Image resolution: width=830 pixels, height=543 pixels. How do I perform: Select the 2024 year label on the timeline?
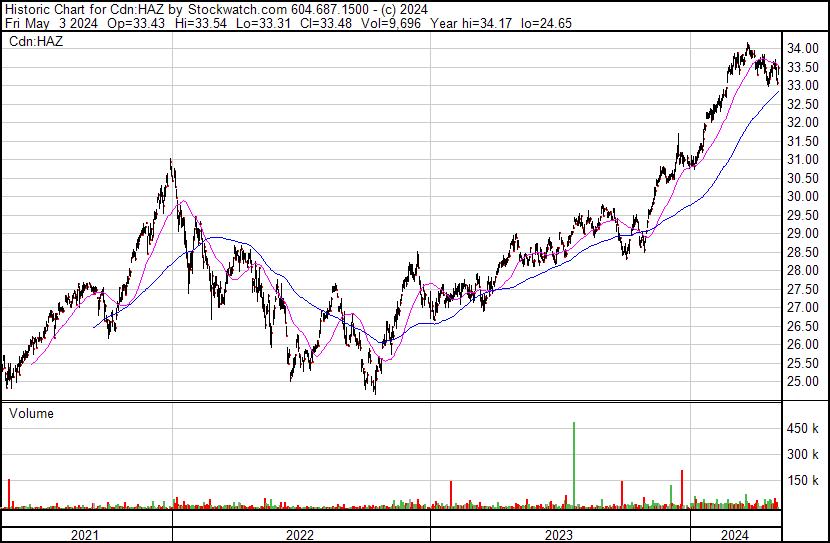pos(735,535)
